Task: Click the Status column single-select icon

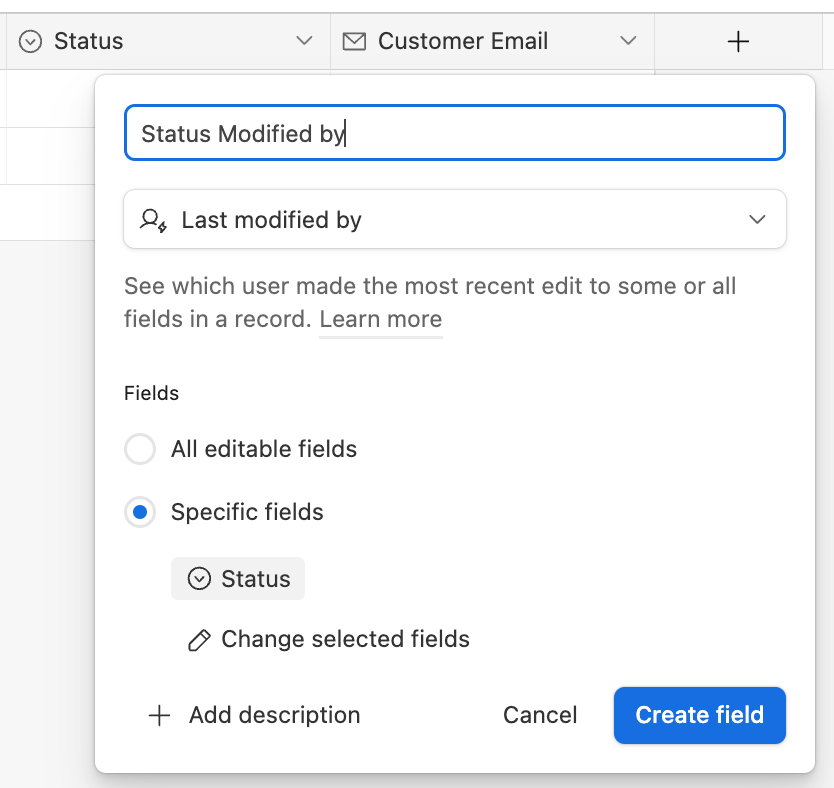Action: click(30, 41)
